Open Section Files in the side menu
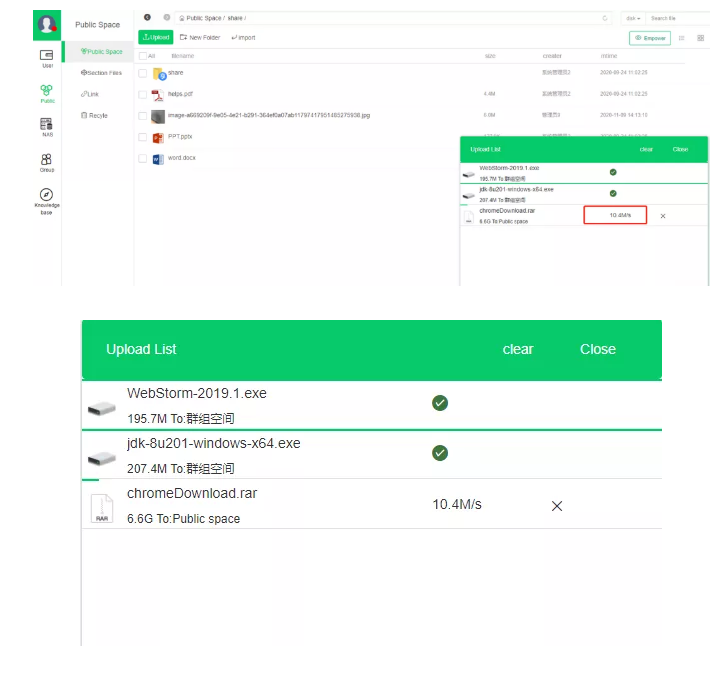Viewport: 727px width, 675px height. (x=101, y=73)
